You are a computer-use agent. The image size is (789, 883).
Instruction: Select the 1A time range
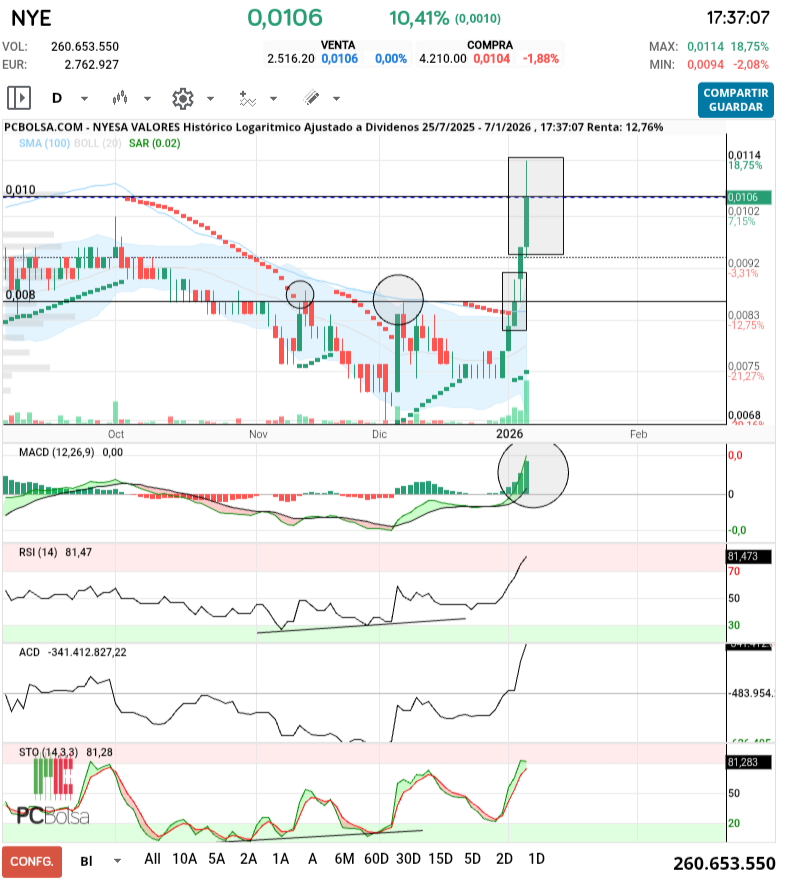[x=280, y=859]
